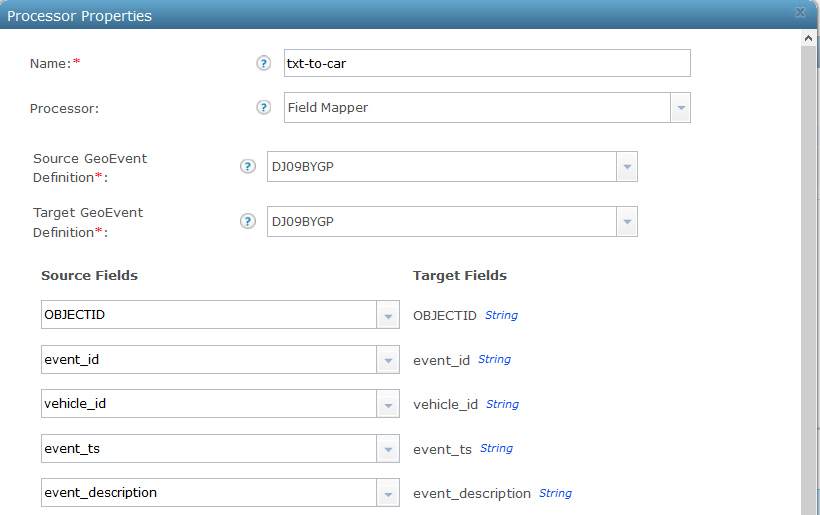
Task: Click the Field Mapper processor text box
Action: pyautogui.click(x=476, y=108)
